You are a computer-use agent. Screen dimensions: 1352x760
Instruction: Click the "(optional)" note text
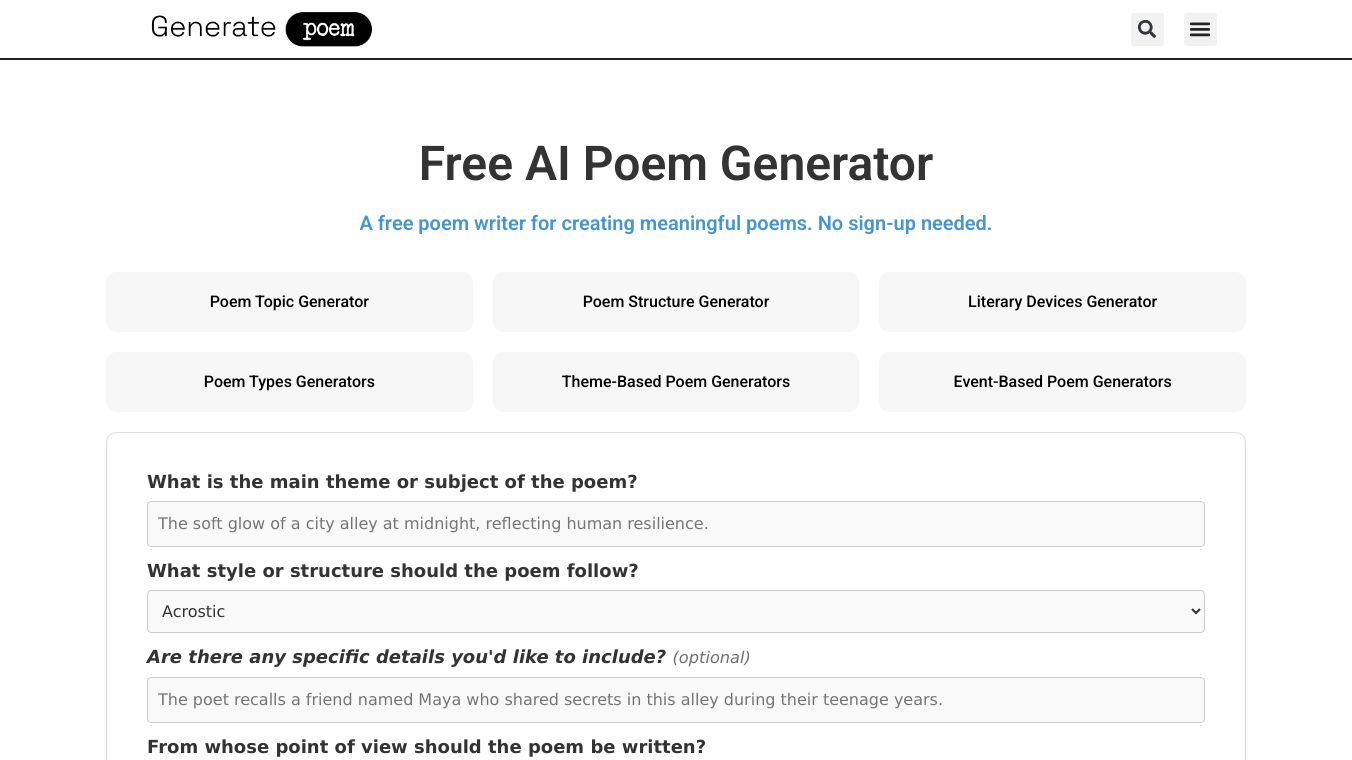pos(711,658)
